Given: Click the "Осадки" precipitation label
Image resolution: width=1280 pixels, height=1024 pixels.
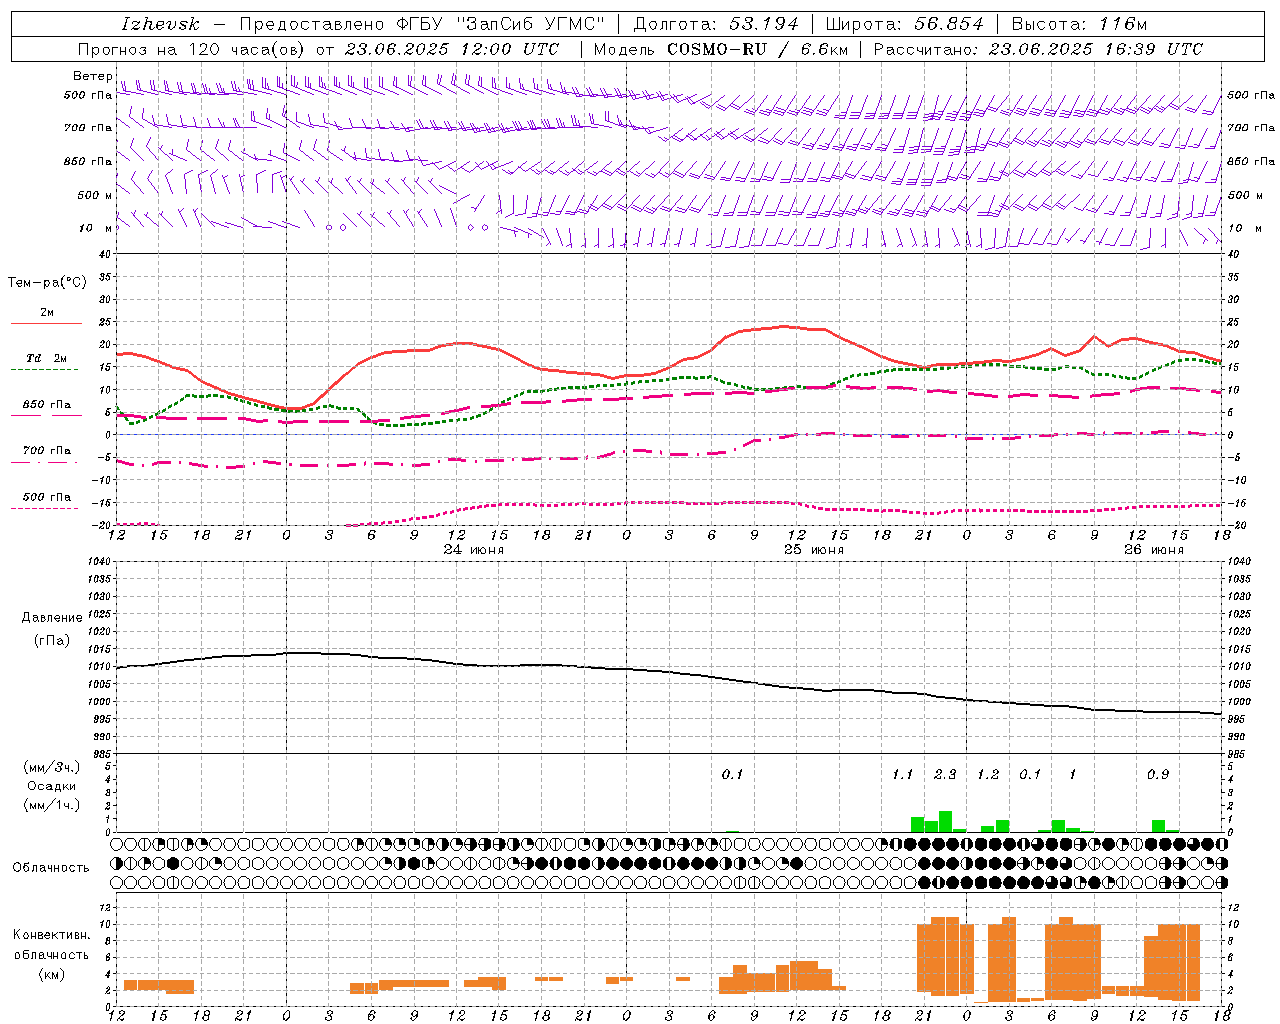Looking at the screenshot, I should pos(51,786).
